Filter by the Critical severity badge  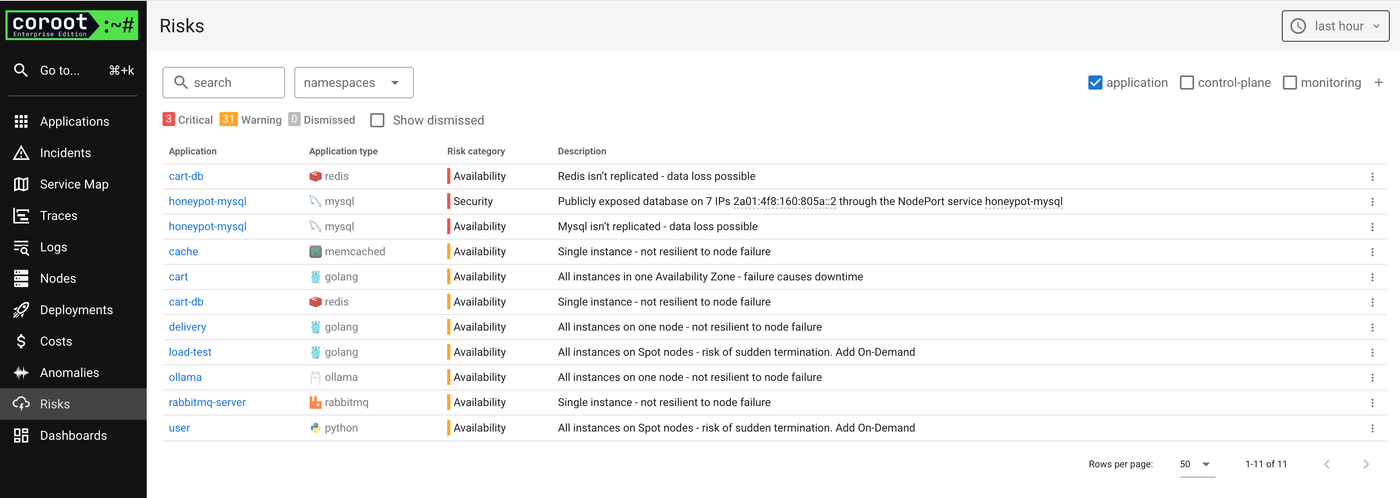coord(188,120)
